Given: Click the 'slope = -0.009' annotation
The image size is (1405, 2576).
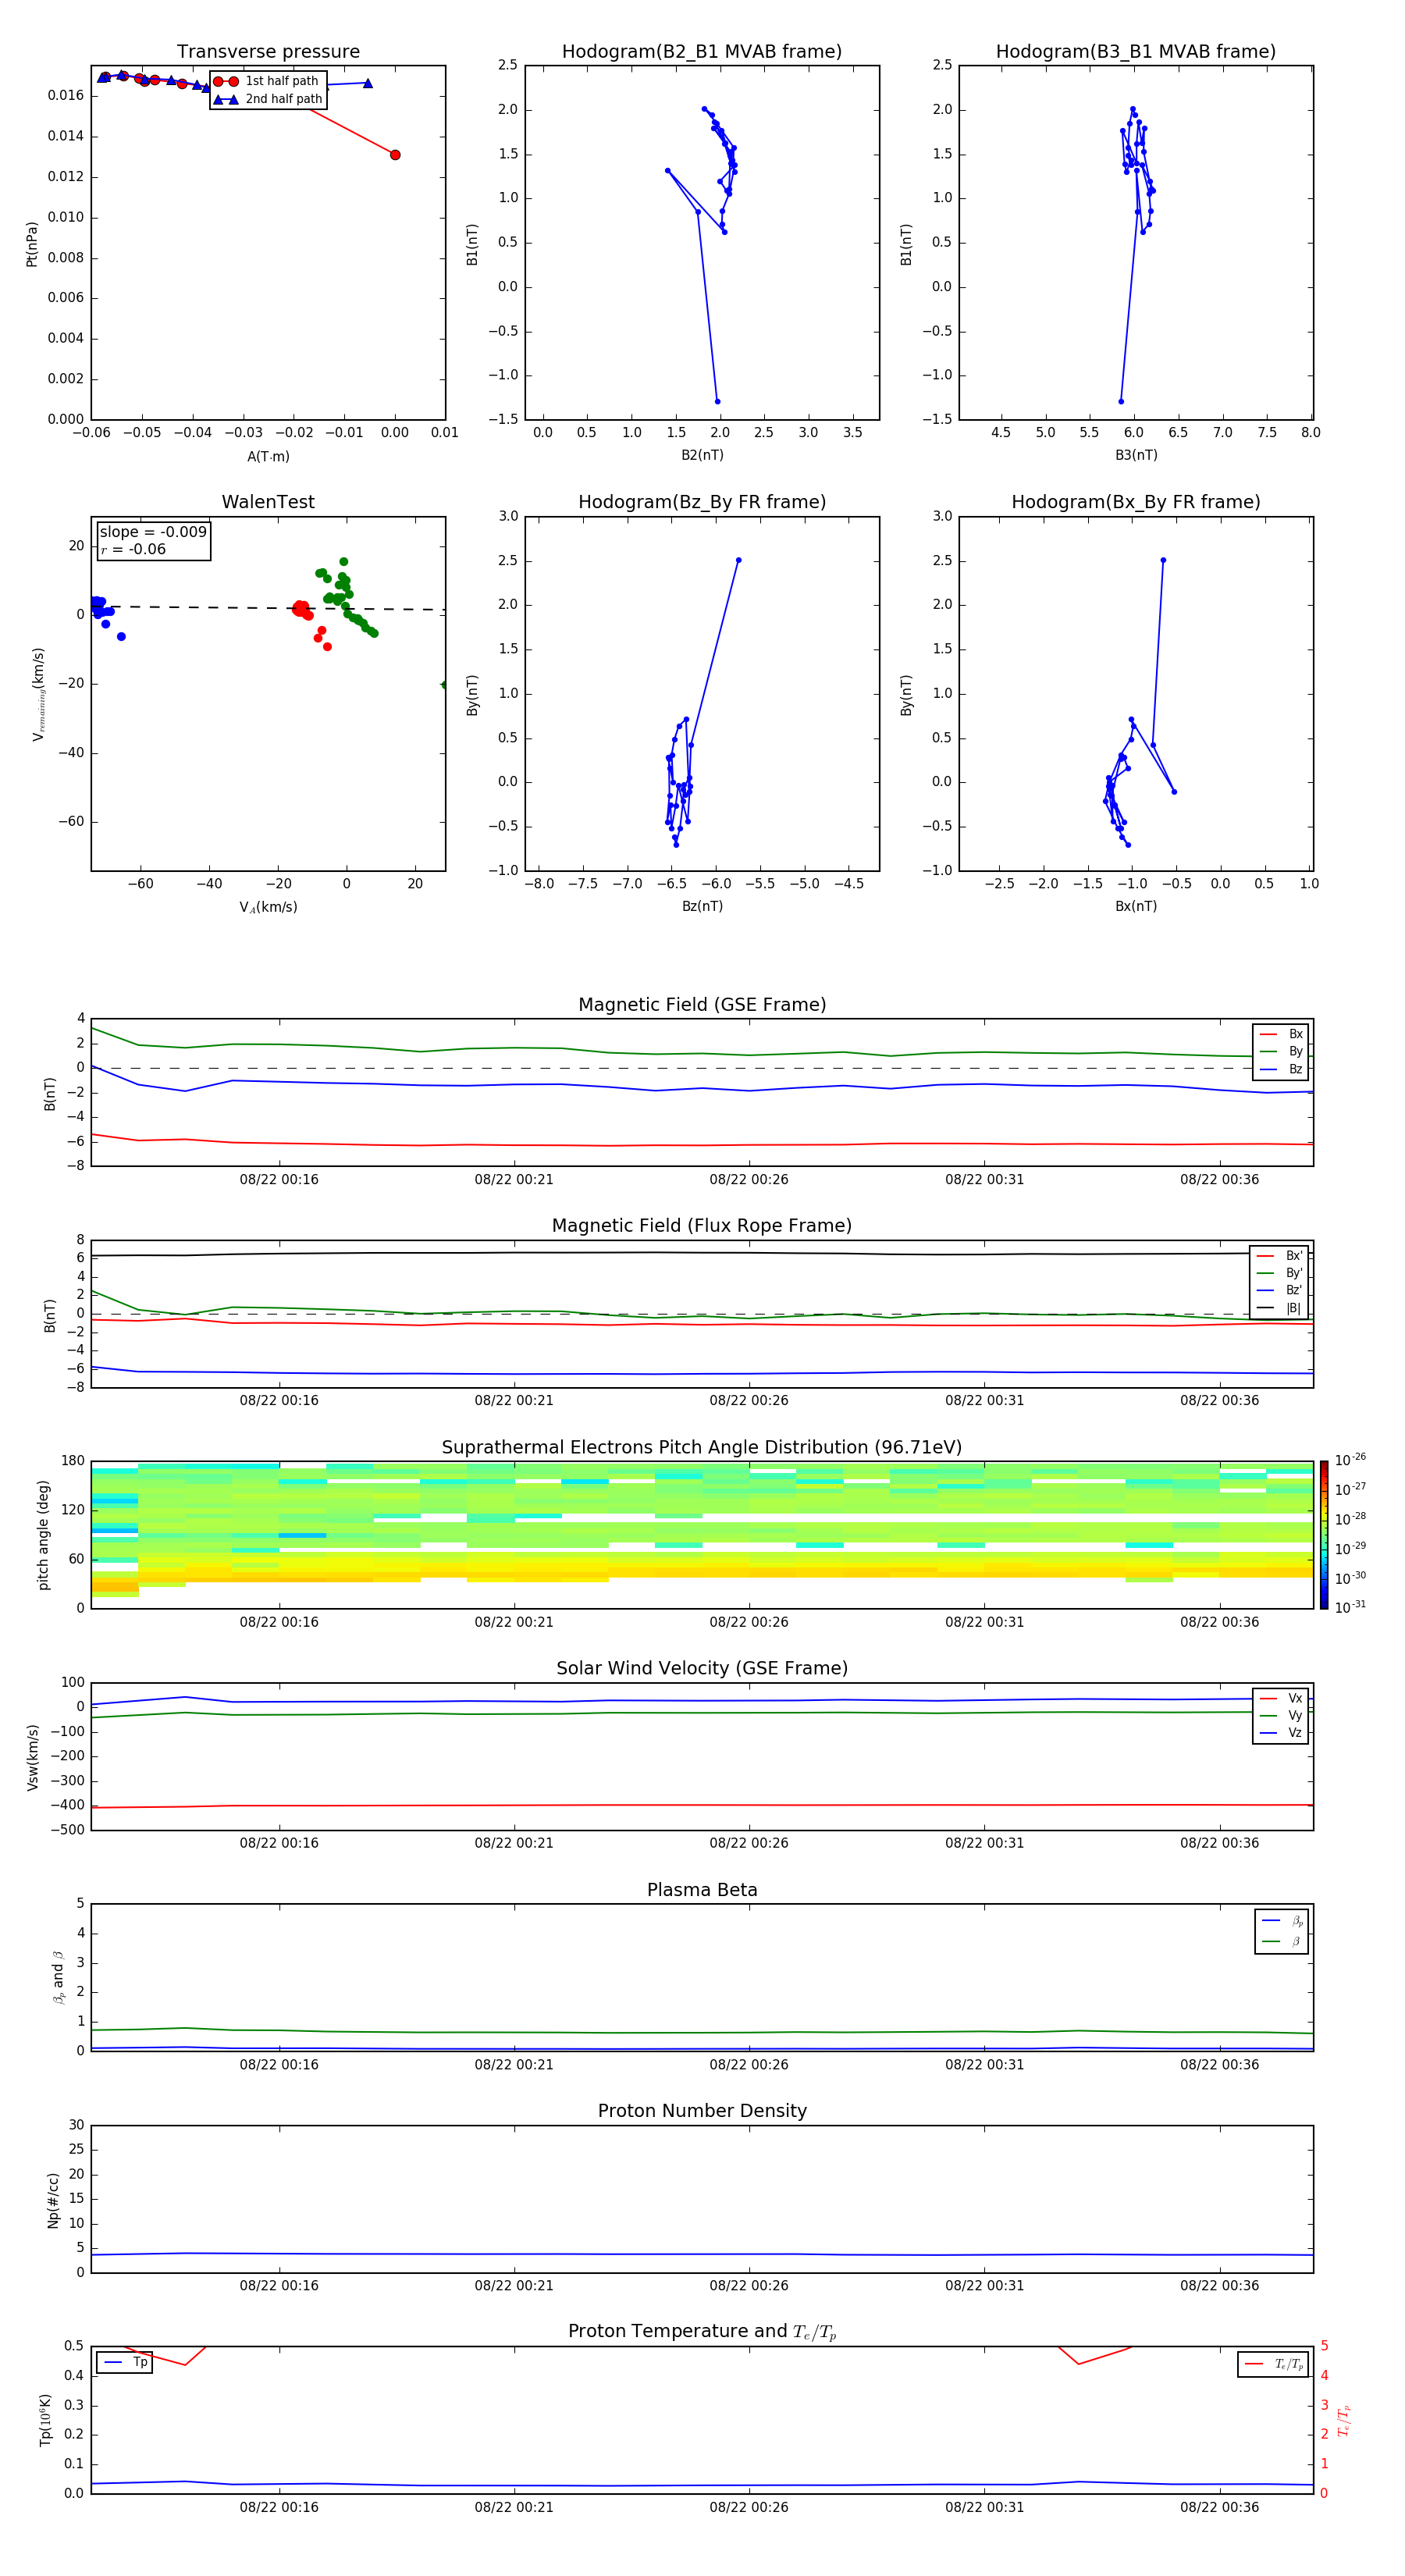Looking at the screenshot, I should coord(153,532).
